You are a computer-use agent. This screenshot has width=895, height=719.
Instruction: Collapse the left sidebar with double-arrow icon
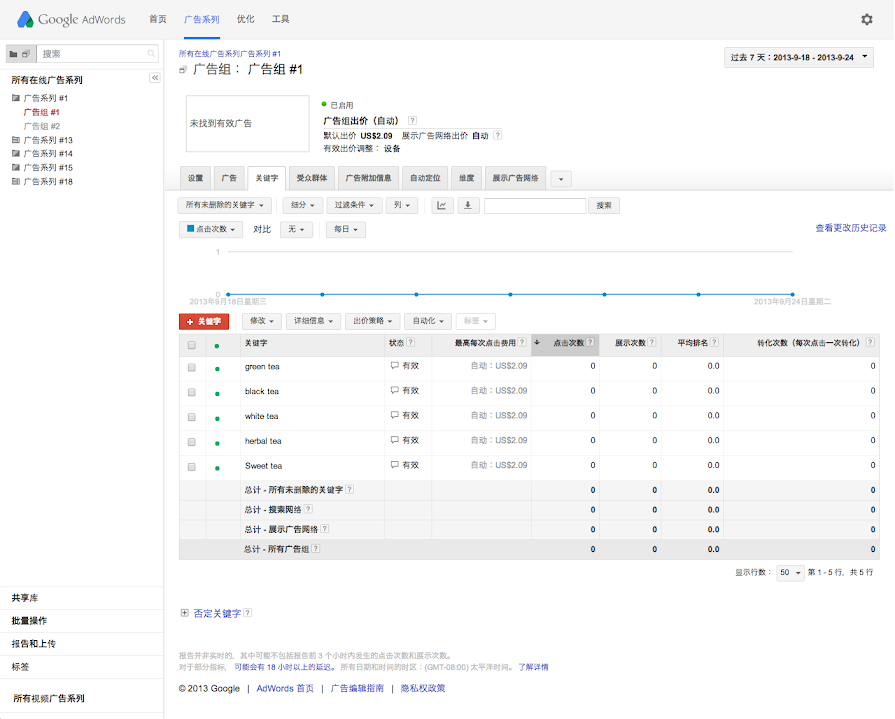(155, 78)
